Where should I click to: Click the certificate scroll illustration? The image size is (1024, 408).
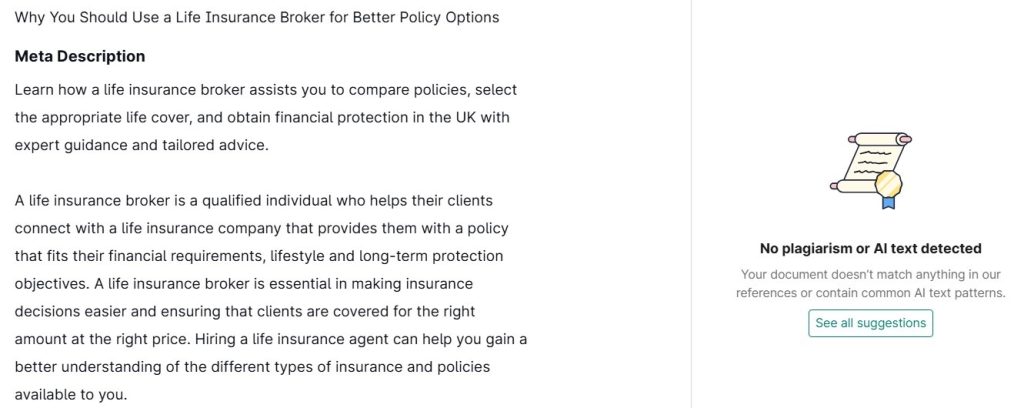coord(871,170)
